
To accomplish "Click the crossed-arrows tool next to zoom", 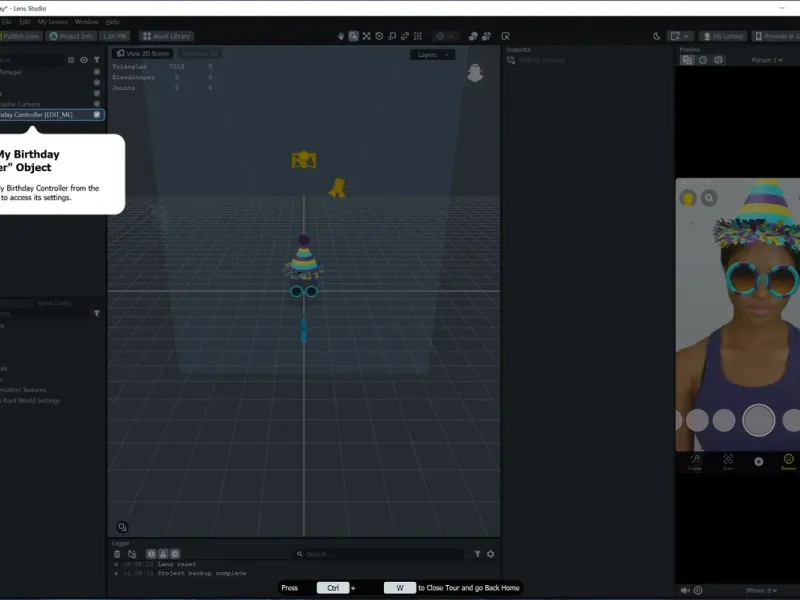I will [x=366, y=36].
